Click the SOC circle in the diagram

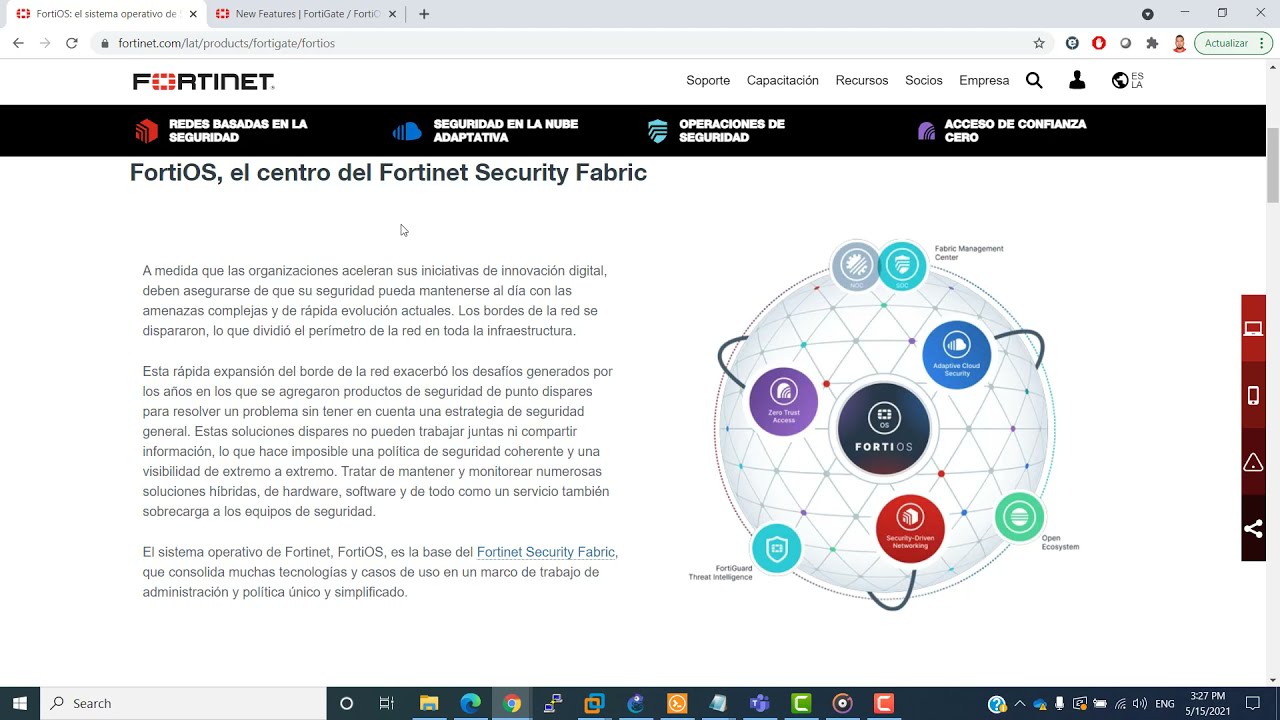pos(902,265)
